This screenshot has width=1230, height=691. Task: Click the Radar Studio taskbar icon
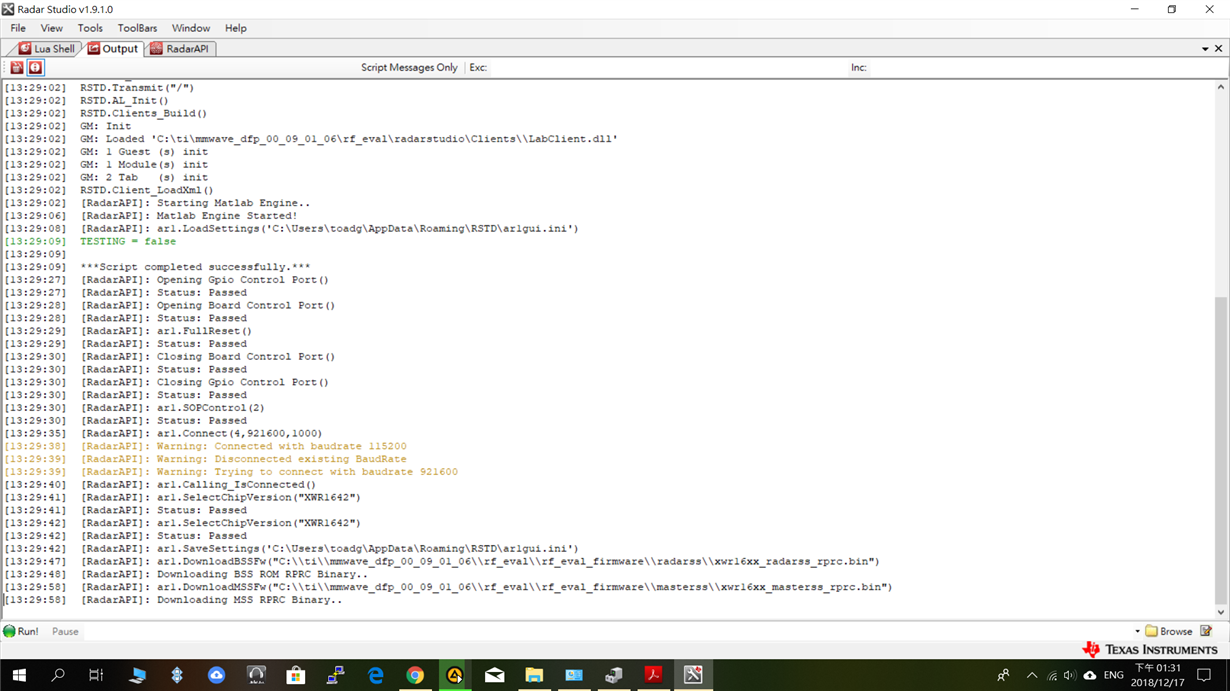[693, 675]
